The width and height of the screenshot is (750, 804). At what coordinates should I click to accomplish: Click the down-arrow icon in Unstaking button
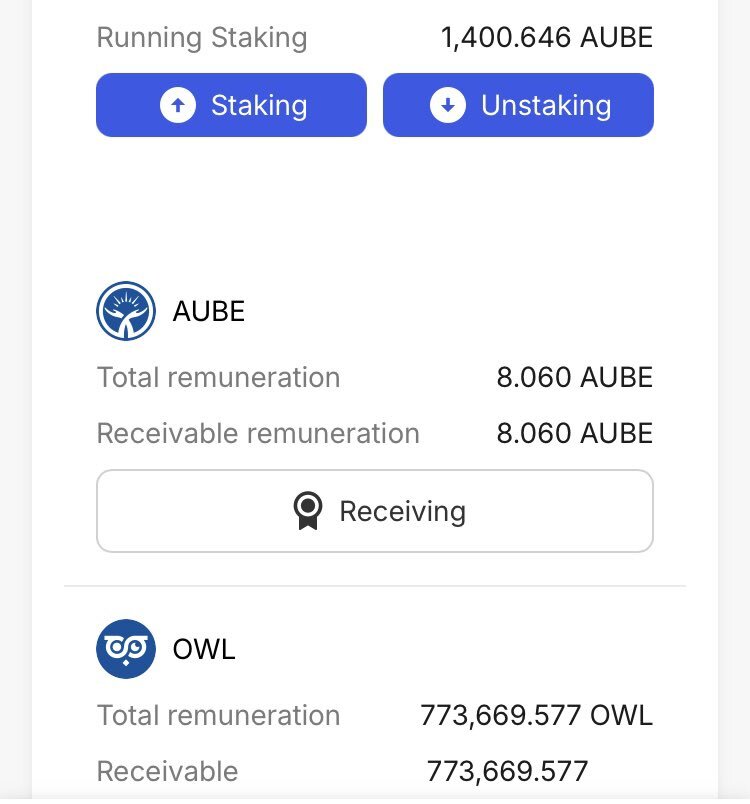pos(448,105)
